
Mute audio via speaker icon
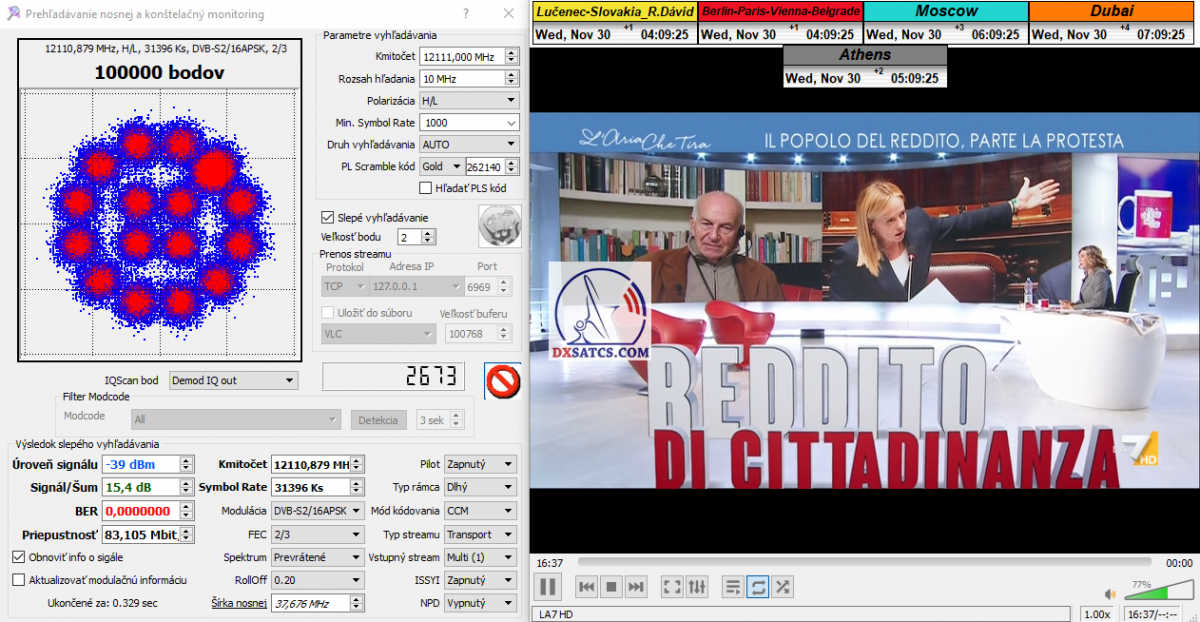point(1109,594)
